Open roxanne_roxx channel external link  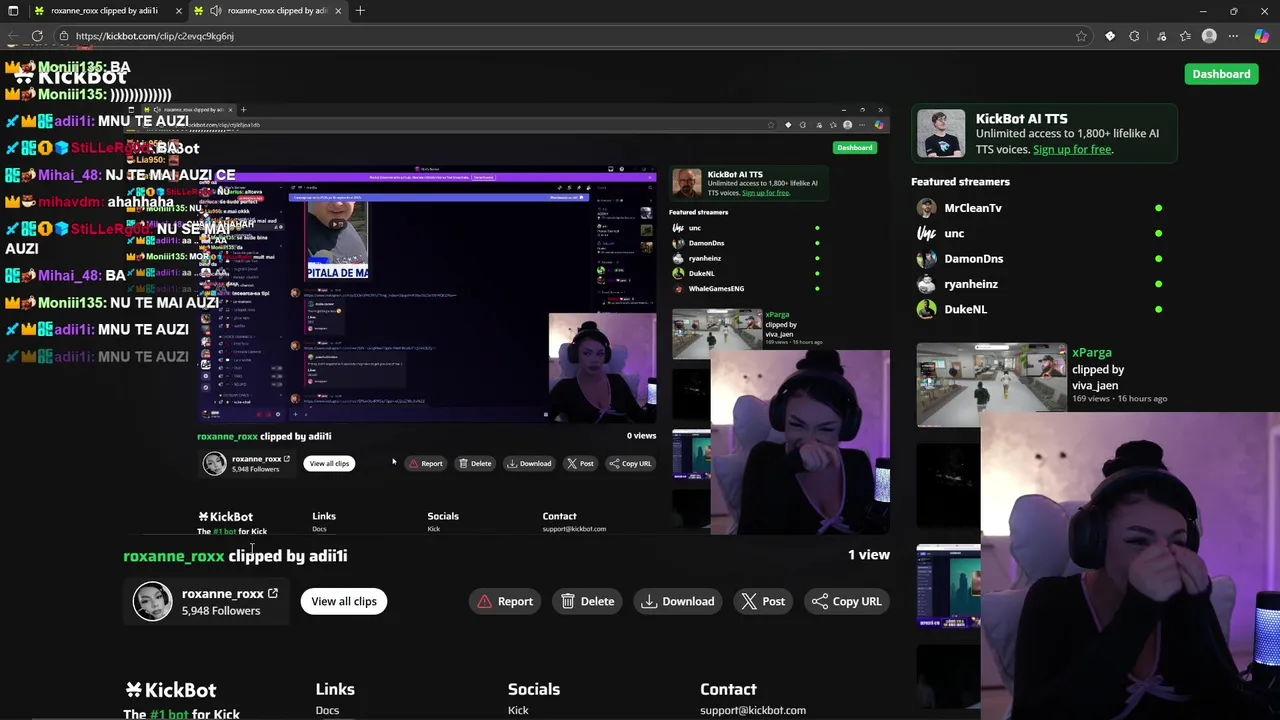click(272, 594)
